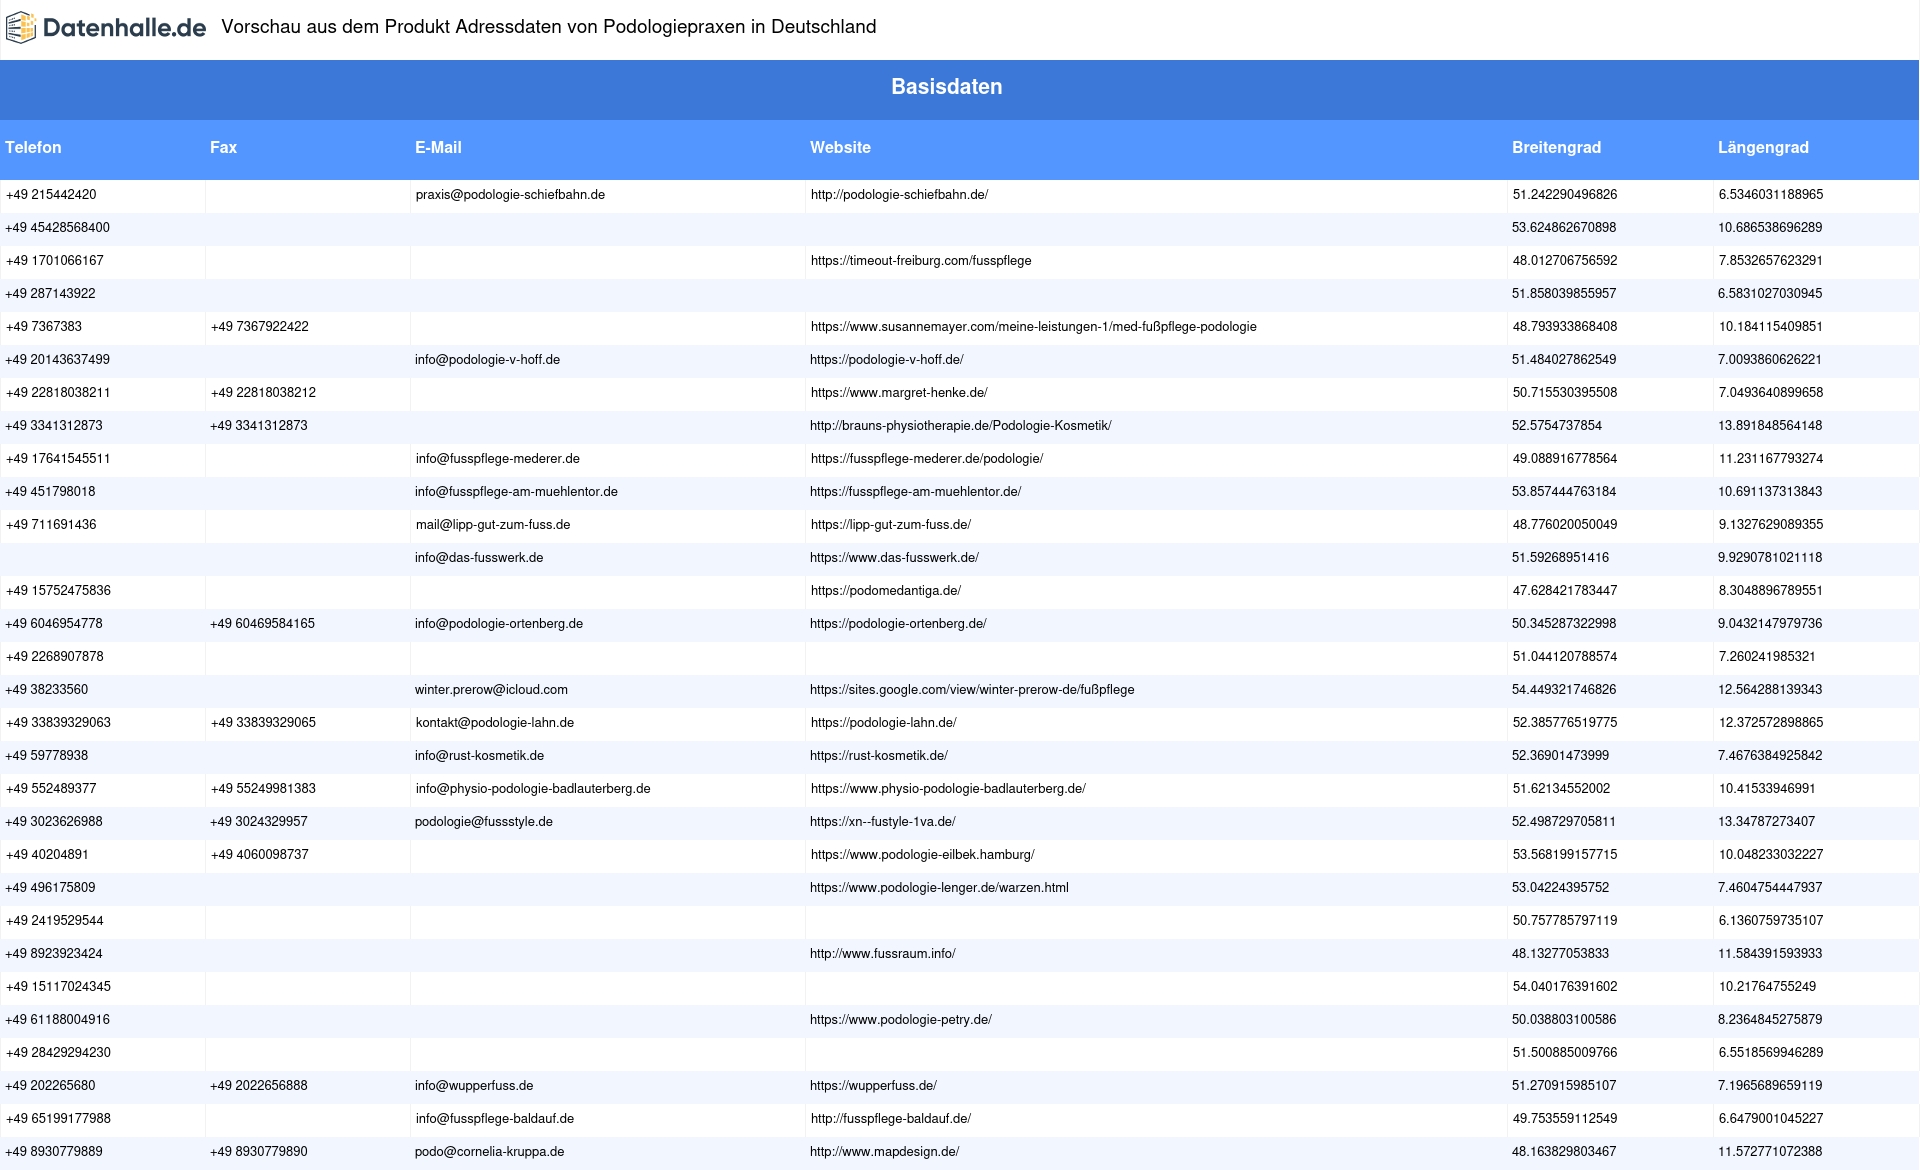Click the podologie-lenger.de warzen.html cell
This screenshot has width=1920, height=1170.
[939, 888]
